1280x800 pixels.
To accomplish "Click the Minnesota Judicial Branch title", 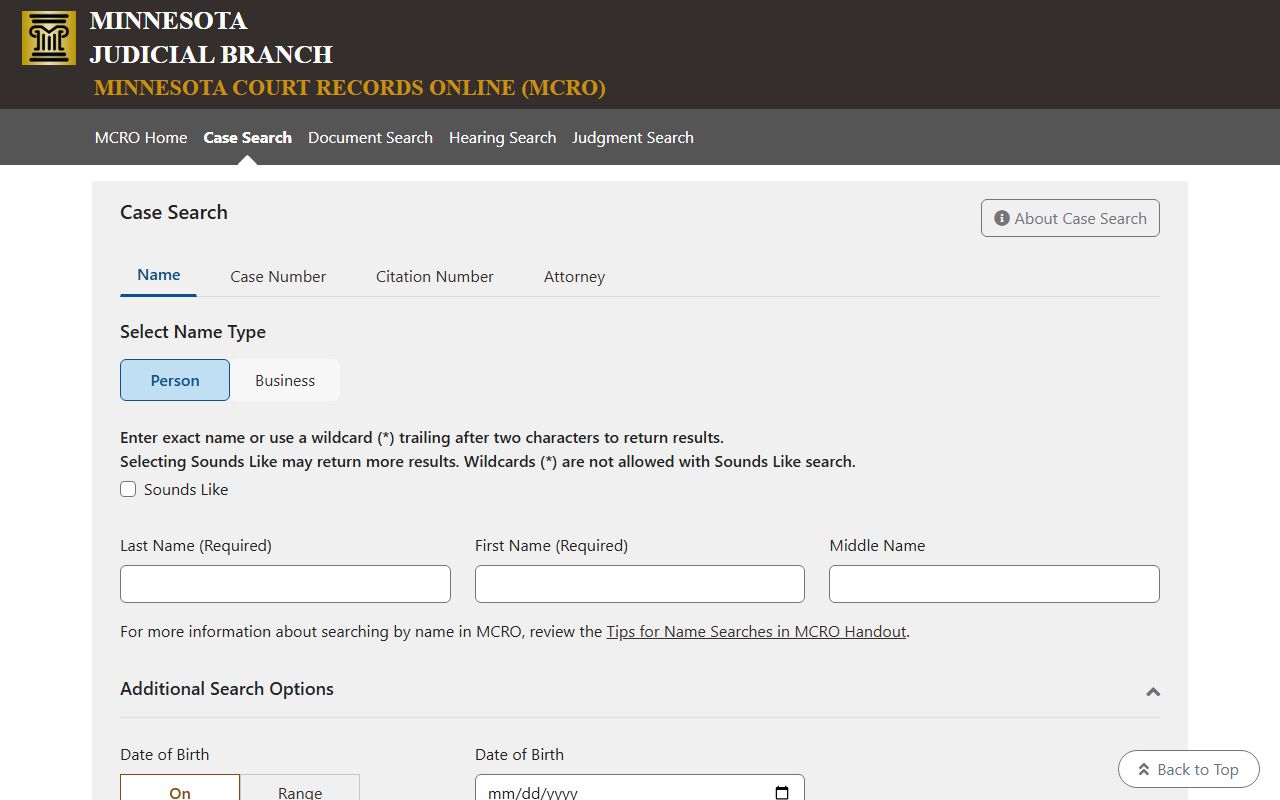I will [x=211, y=37].
